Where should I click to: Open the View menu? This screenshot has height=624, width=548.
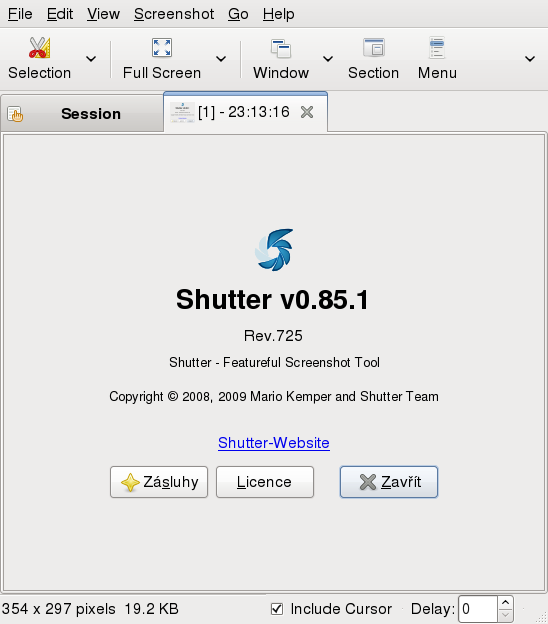tap(103, 14)
